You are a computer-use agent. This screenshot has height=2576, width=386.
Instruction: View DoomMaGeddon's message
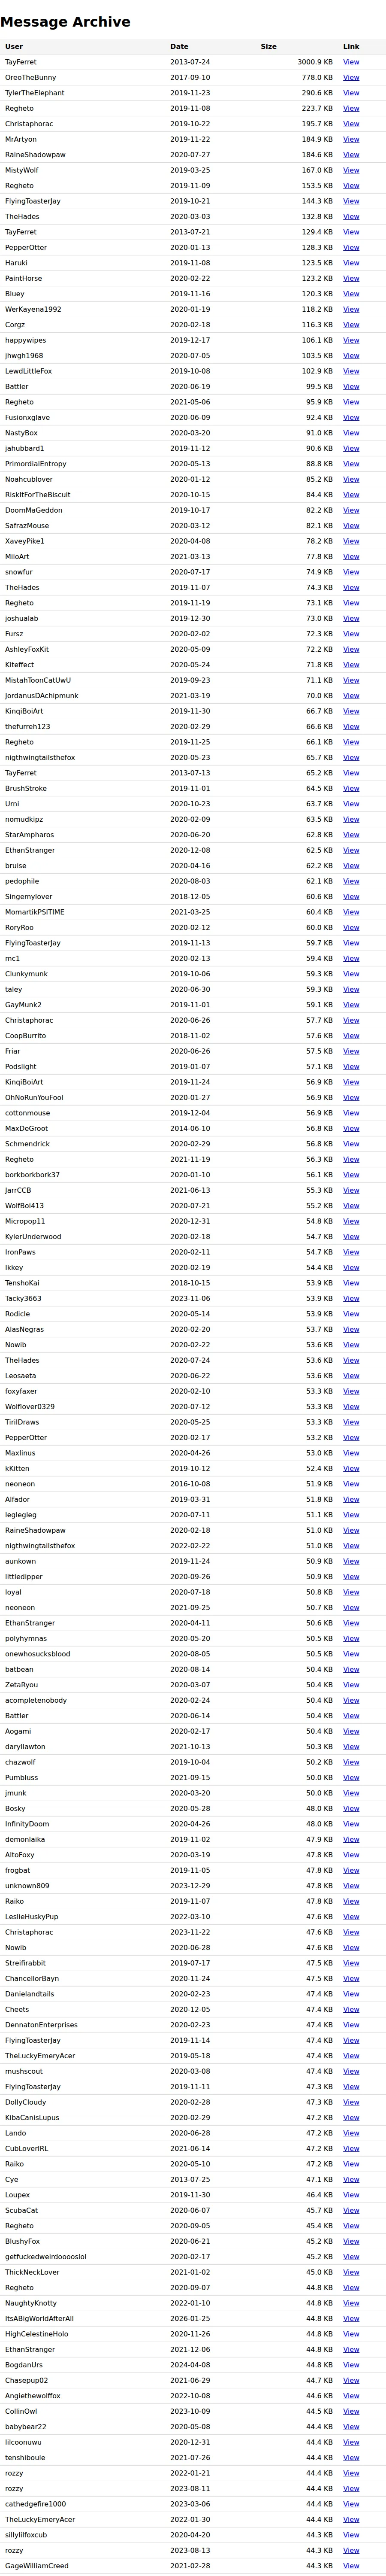click(x=351, y=510)
